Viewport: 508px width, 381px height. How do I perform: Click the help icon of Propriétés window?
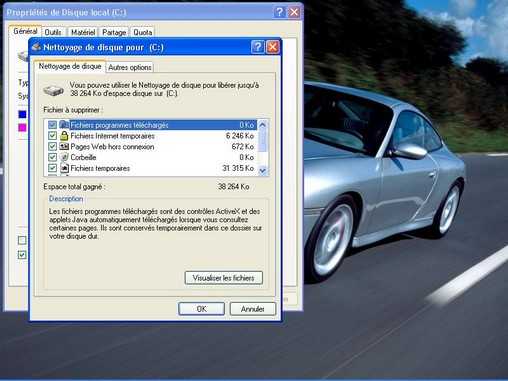point(279,12)
